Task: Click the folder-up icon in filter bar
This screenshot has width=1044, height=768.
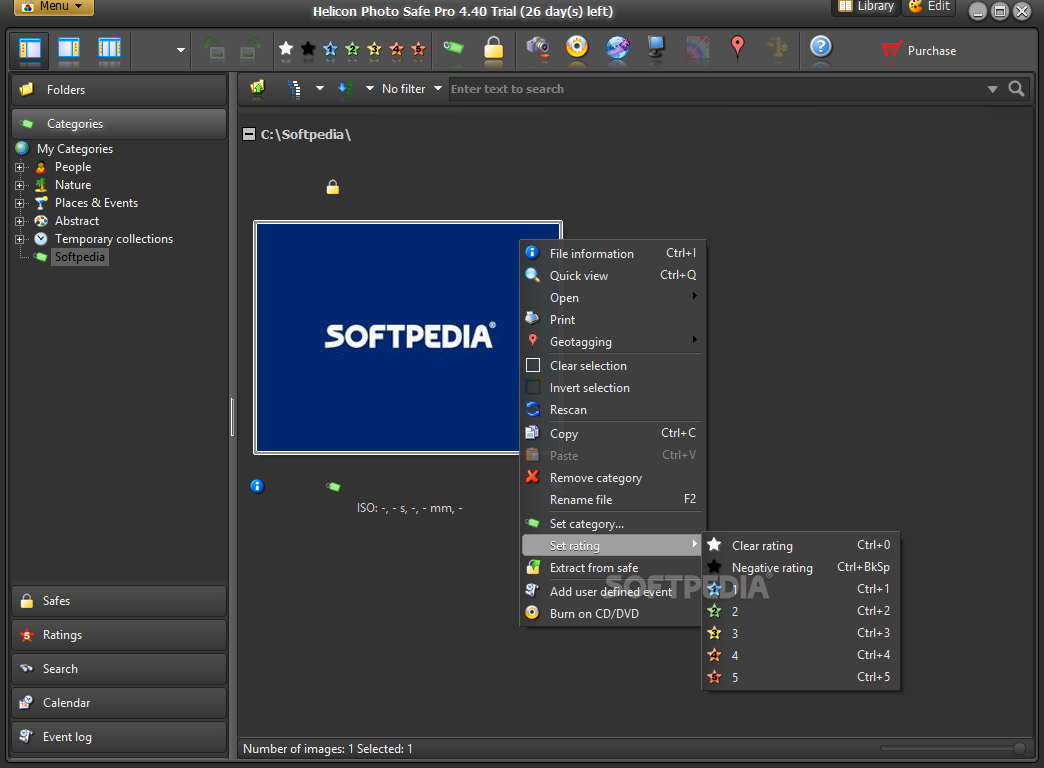Action: click(257, 88)
